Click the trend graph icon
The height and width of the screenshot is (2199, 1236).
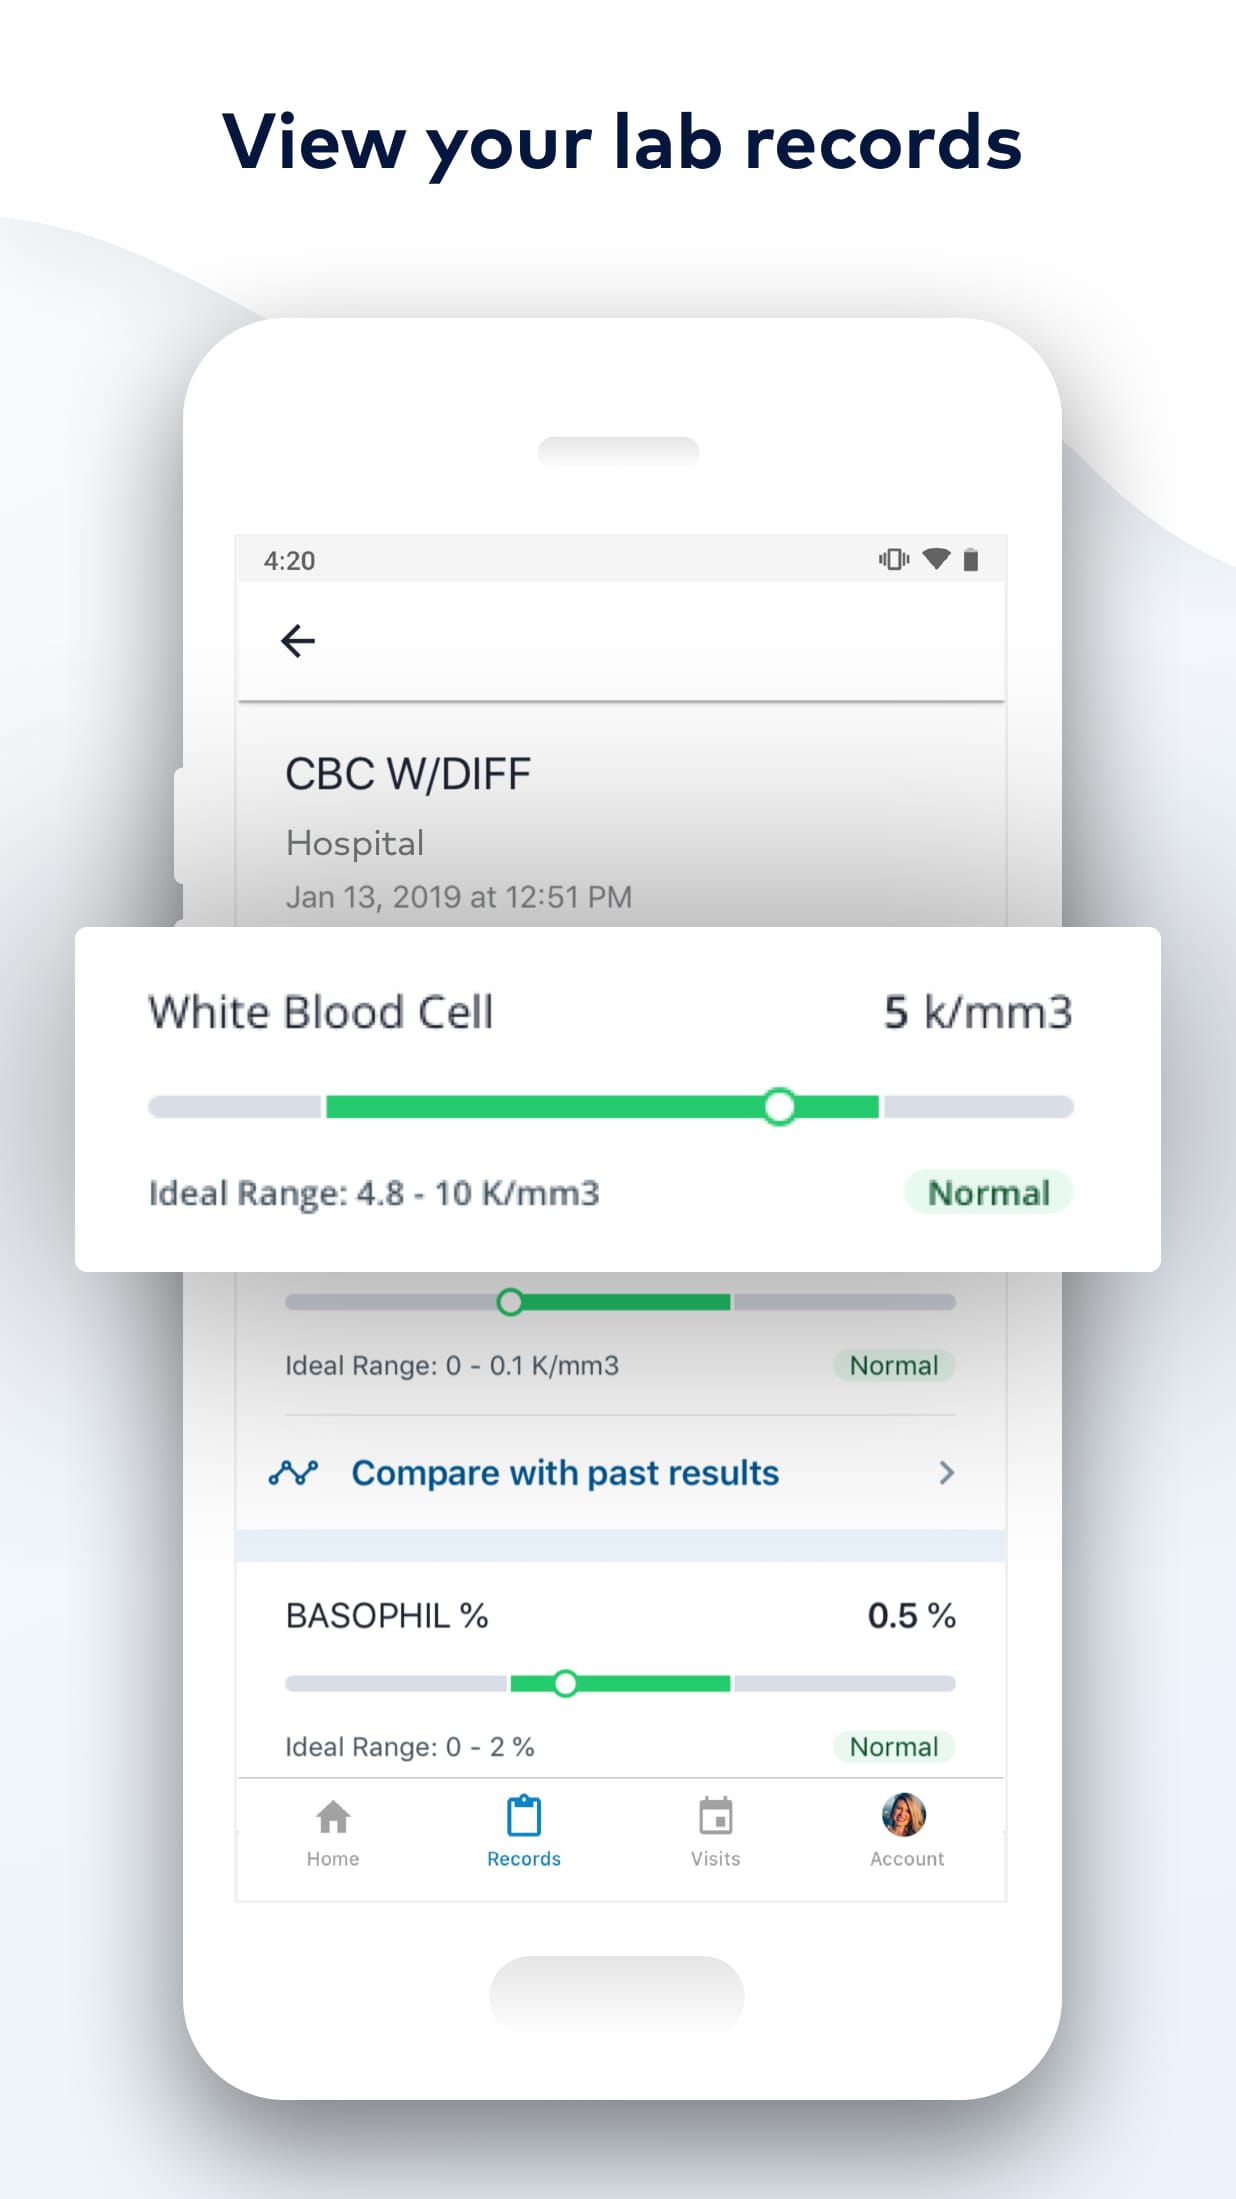tap(293, 1473)
